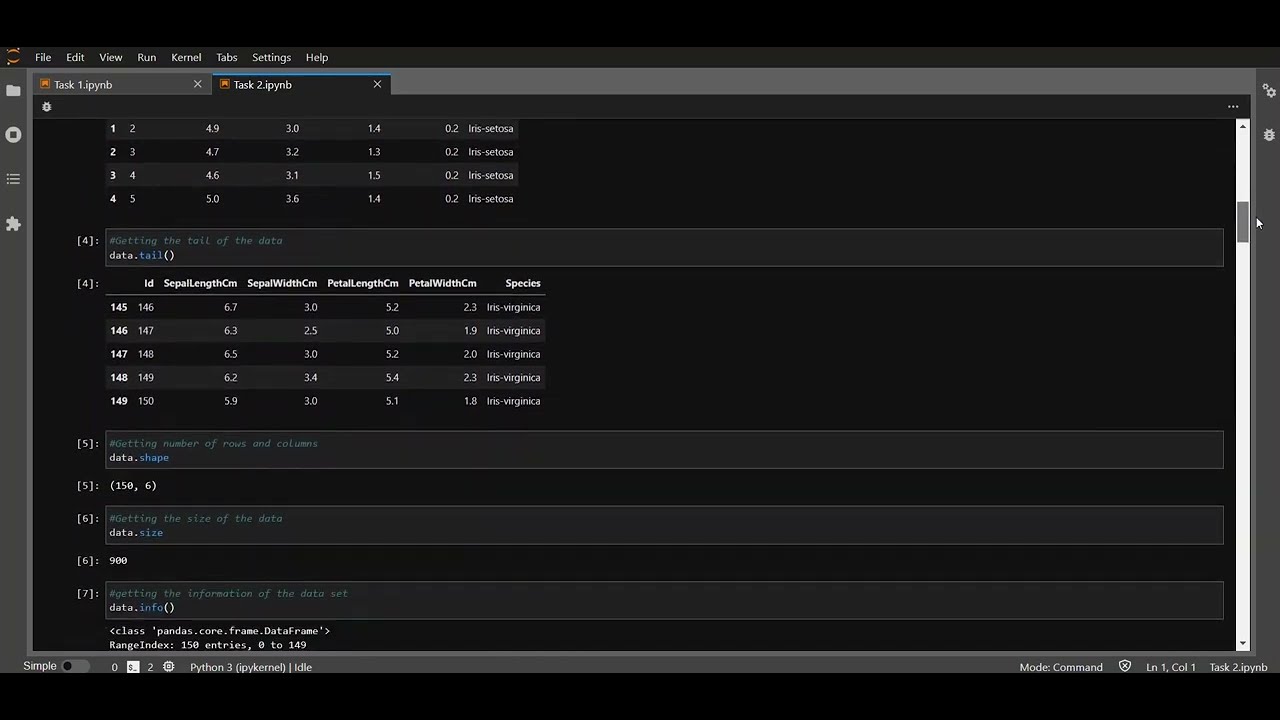Open the Property Inspector gears icon

tap(1269, 91)
